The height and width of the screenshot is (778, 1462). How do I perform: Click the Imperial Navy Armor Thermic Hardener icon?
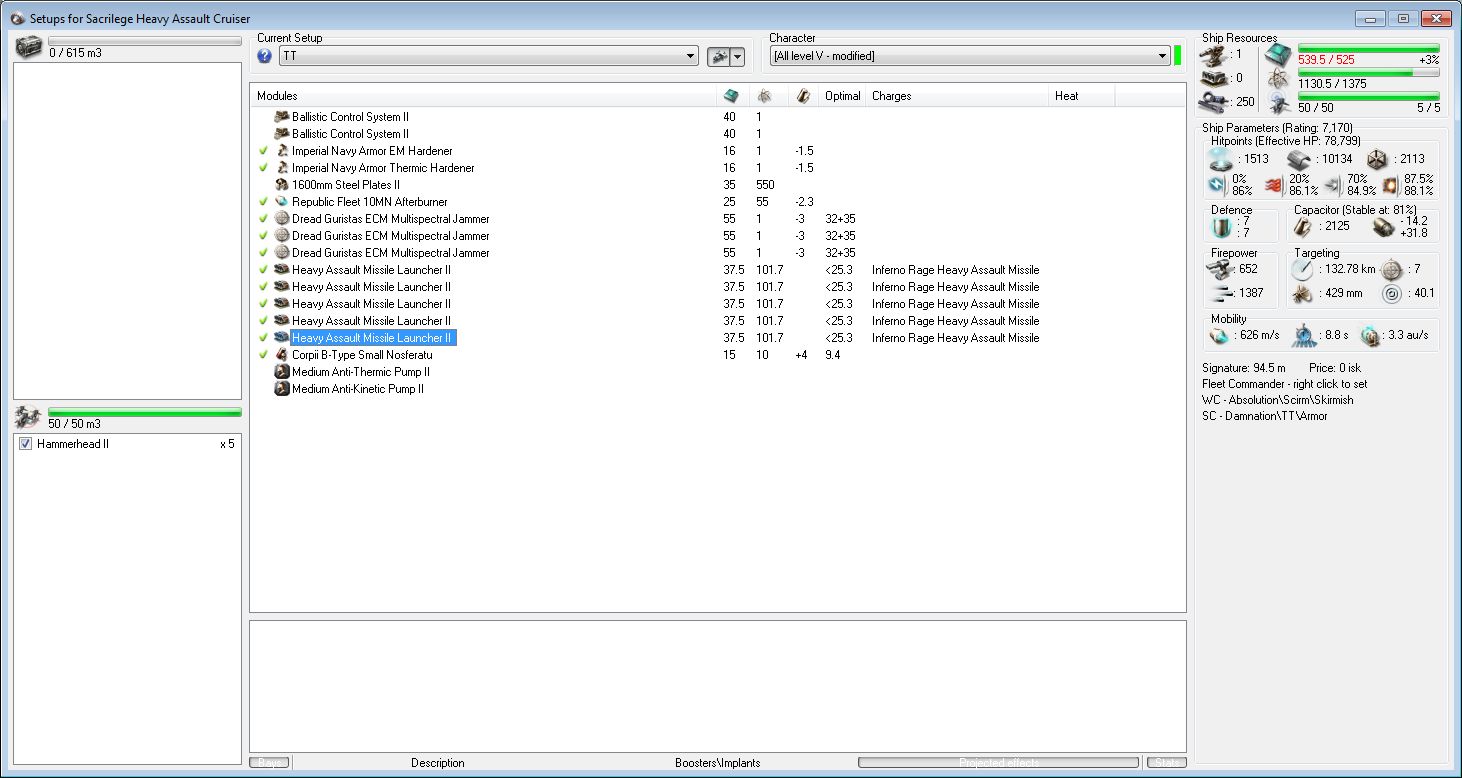282,168
